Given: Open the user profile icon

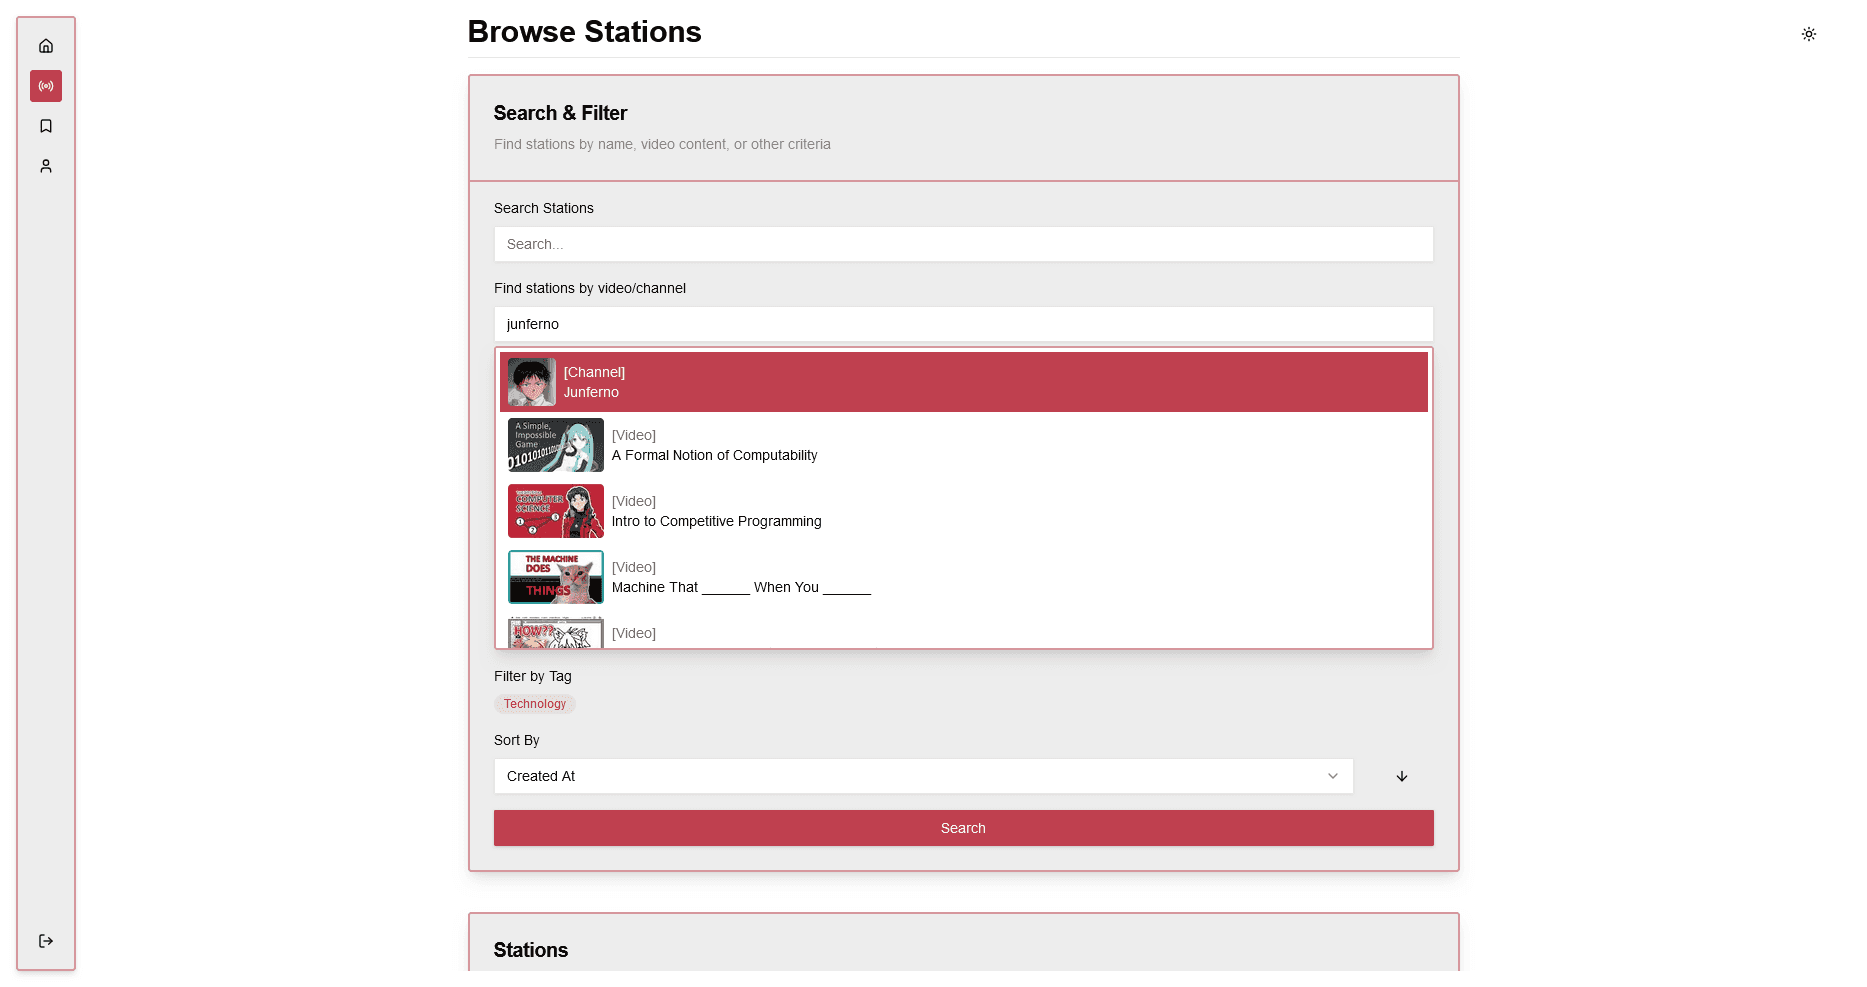Looking at the screenshot, I should pos(46,166).
